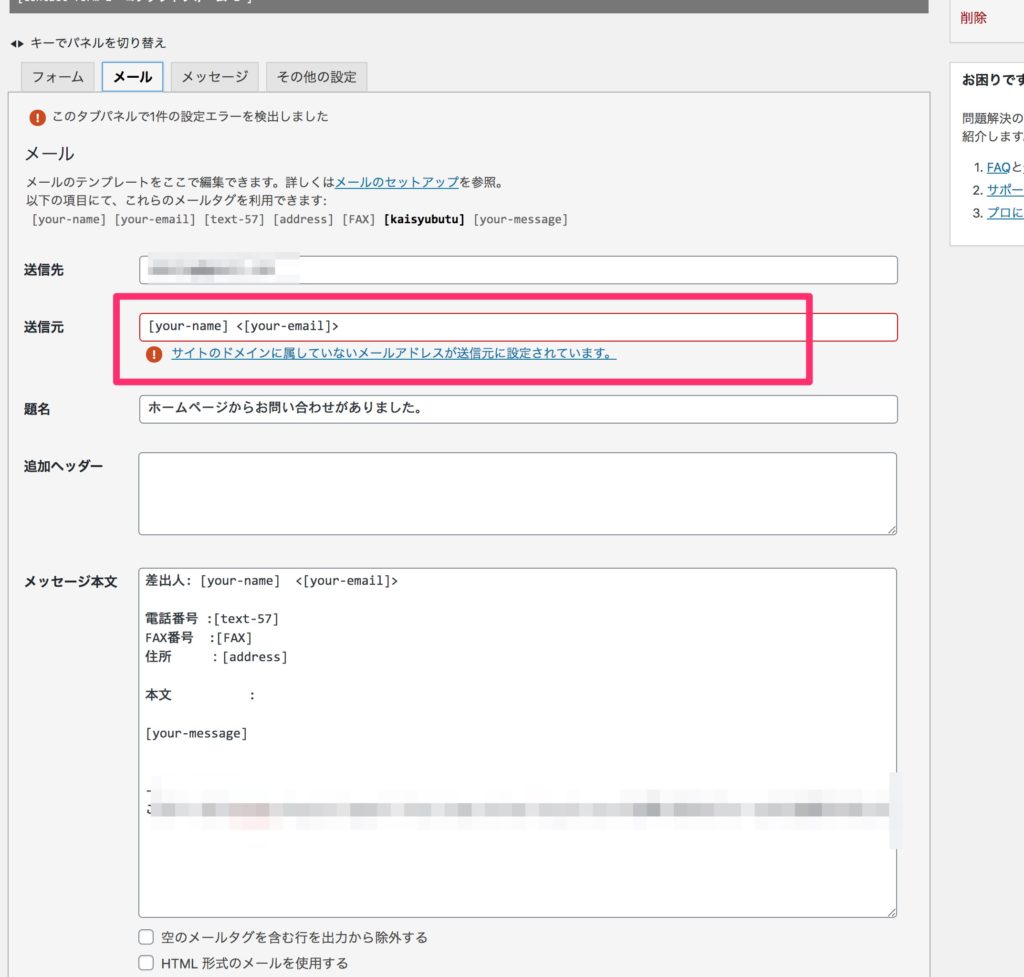Click the 削除 link
Image resolution: width=1024 pixels, height=977 pixels.
(x=973, y=18)
